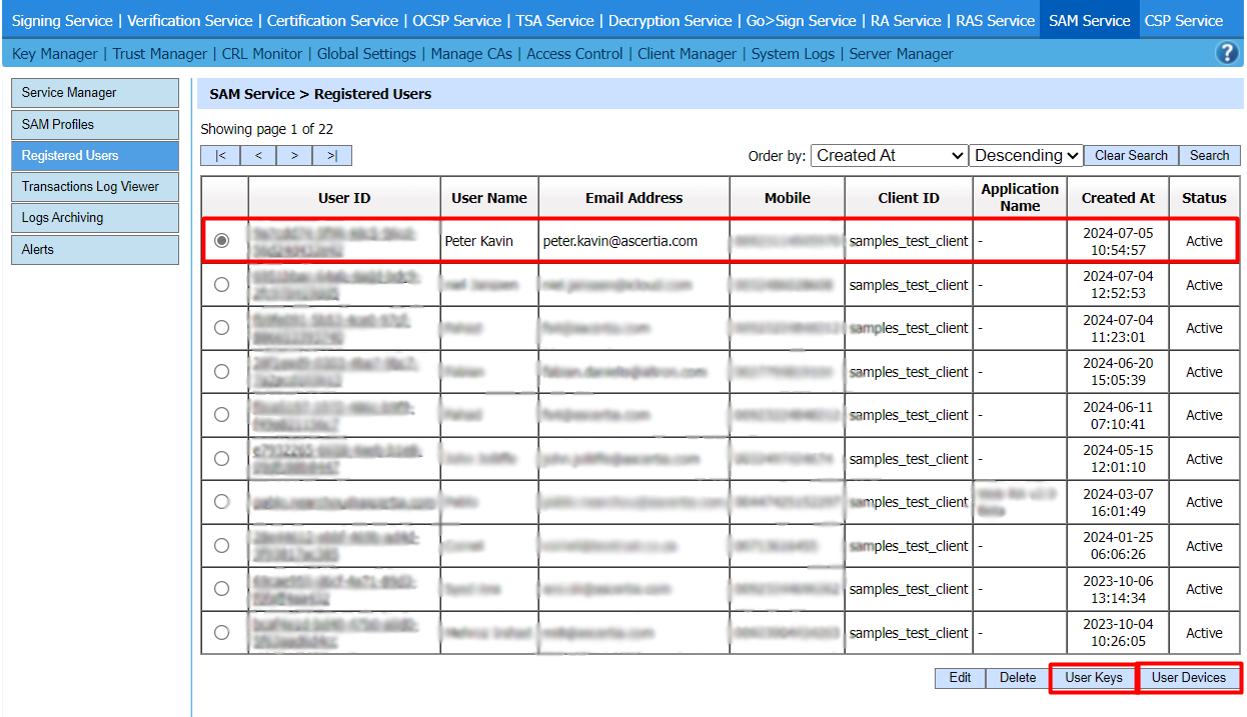Open the CSP Service tab

click(x=1183, y=20)
